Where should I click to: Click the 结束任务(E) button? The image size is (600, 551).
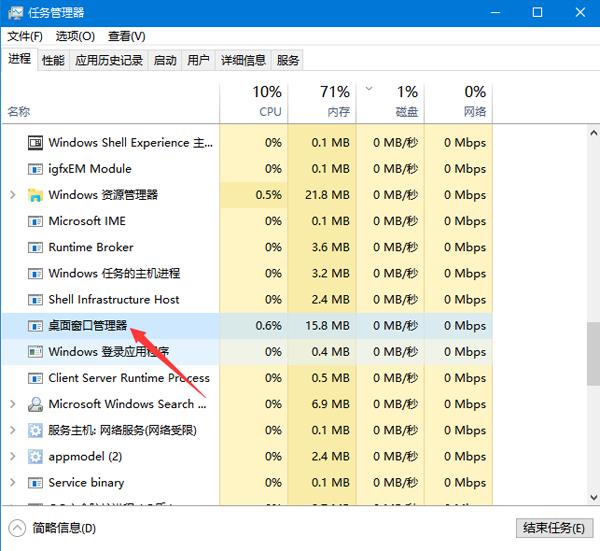[x=554, y=528]
